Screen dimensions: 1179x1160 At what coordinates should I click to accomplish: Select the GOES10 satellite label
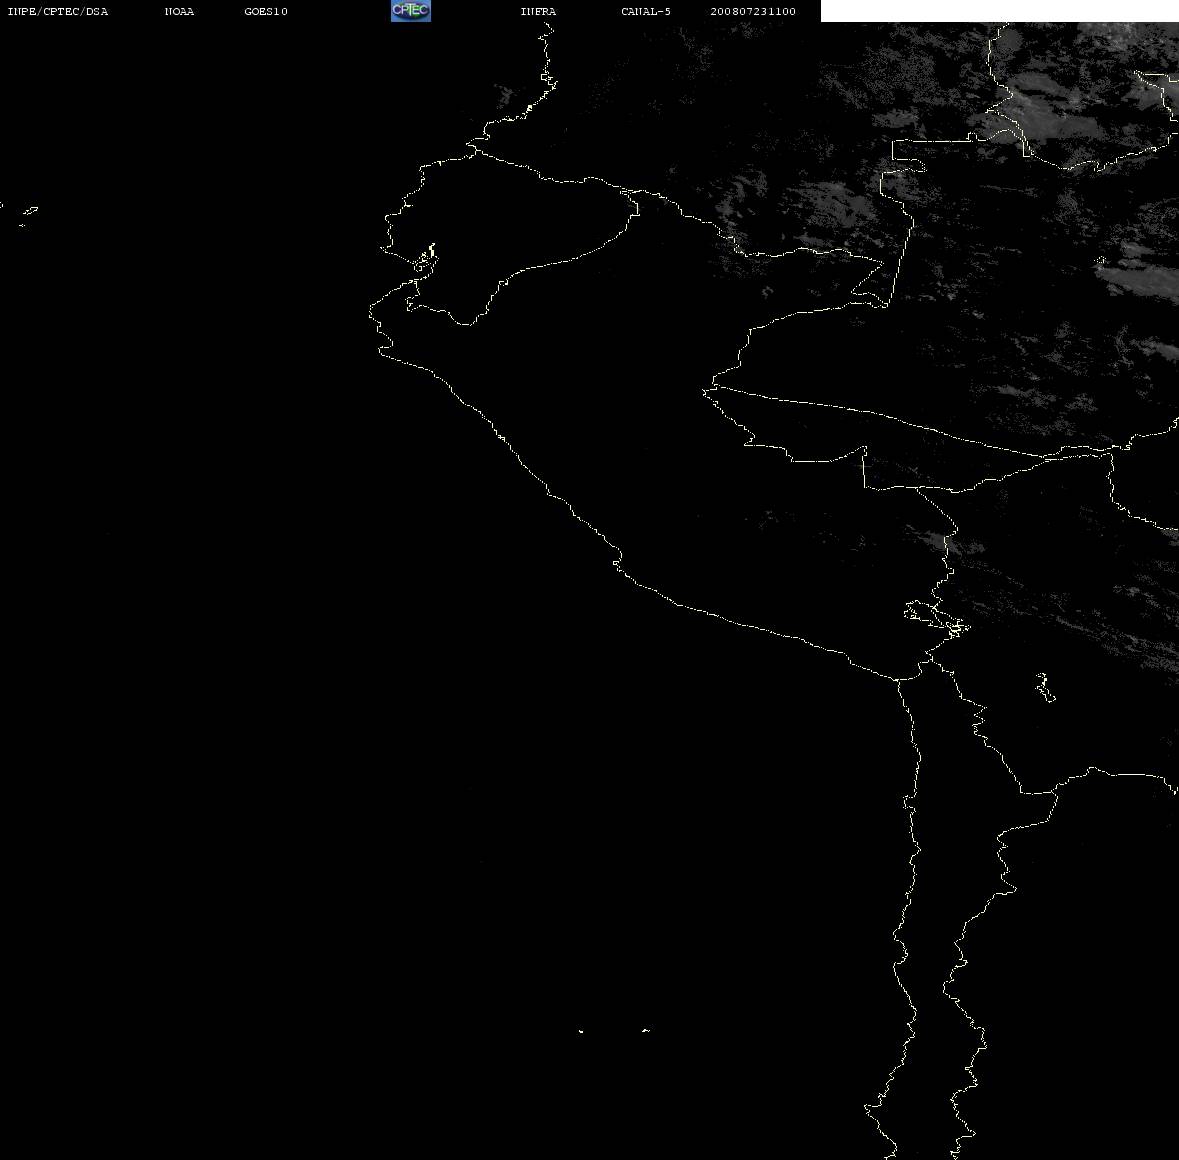pos(265,11)
